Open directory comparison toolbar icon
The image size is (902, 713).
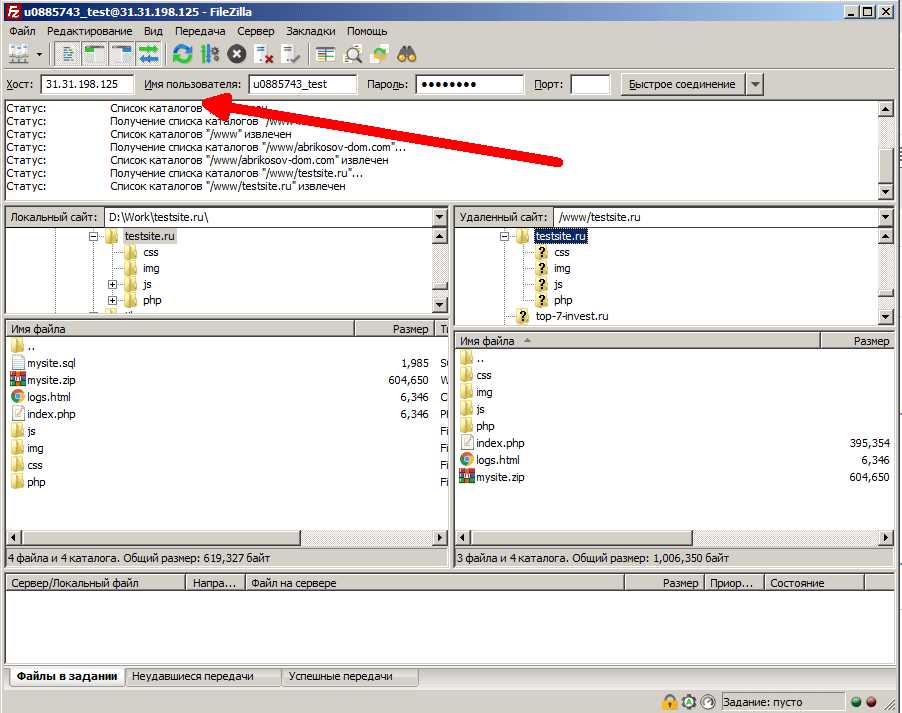pyautogui.click(x=352, y=54)
